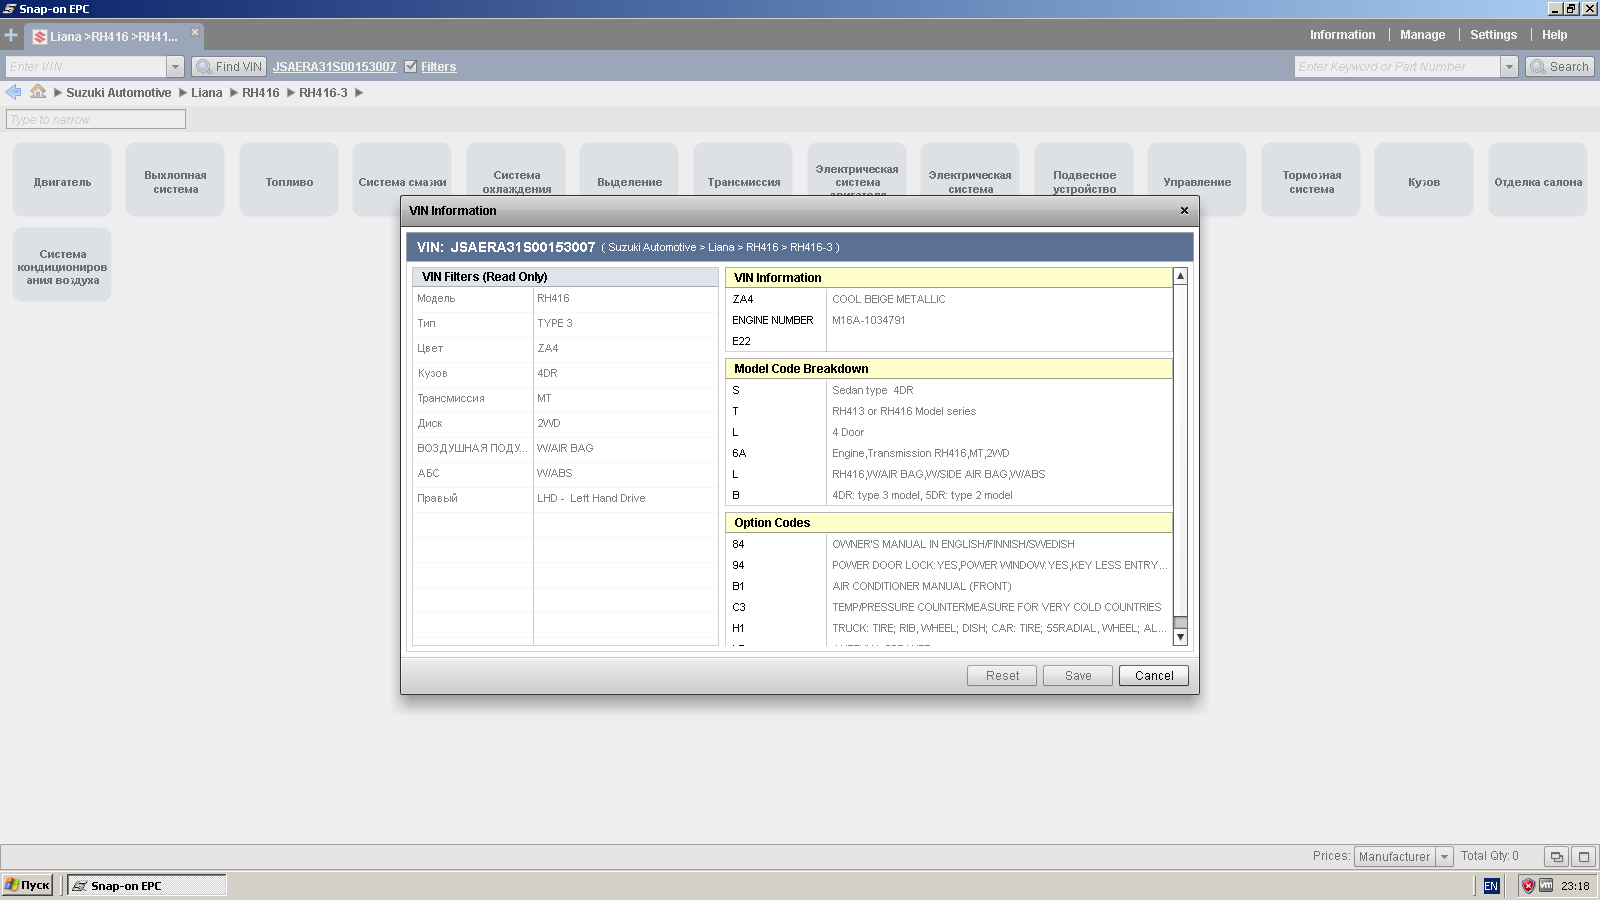Open the Кузов category tile

(x=1424, y=180)
